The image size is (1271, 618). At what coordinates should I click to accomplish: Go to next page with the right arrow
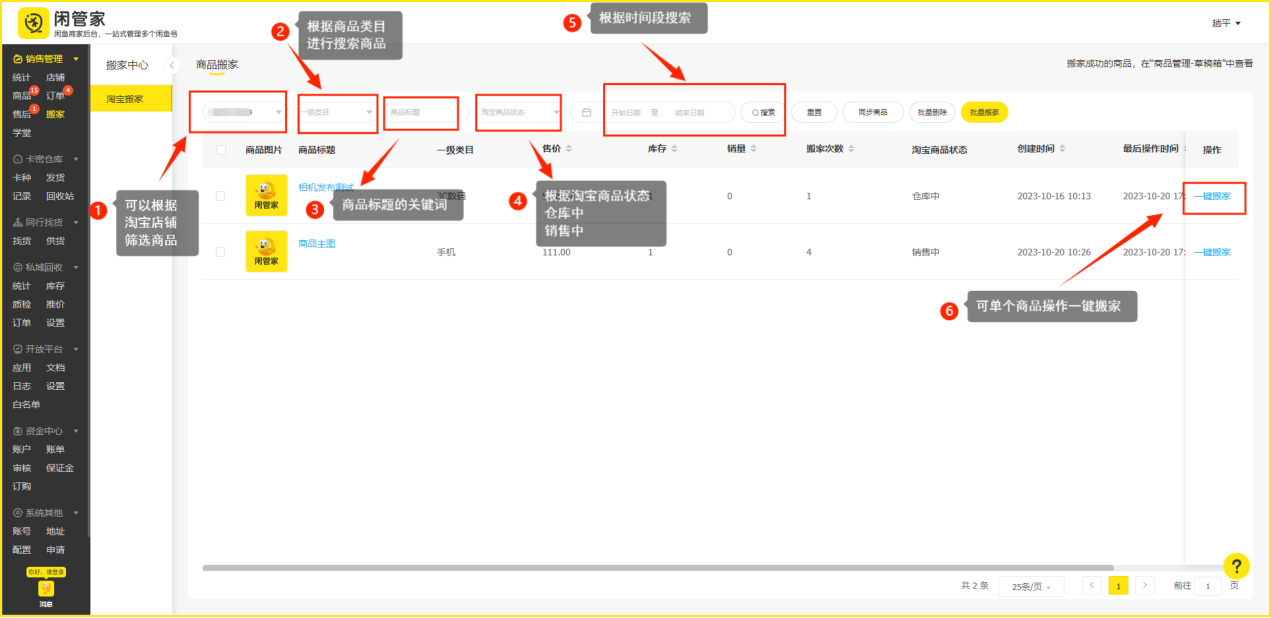(x=1145, y=586)
